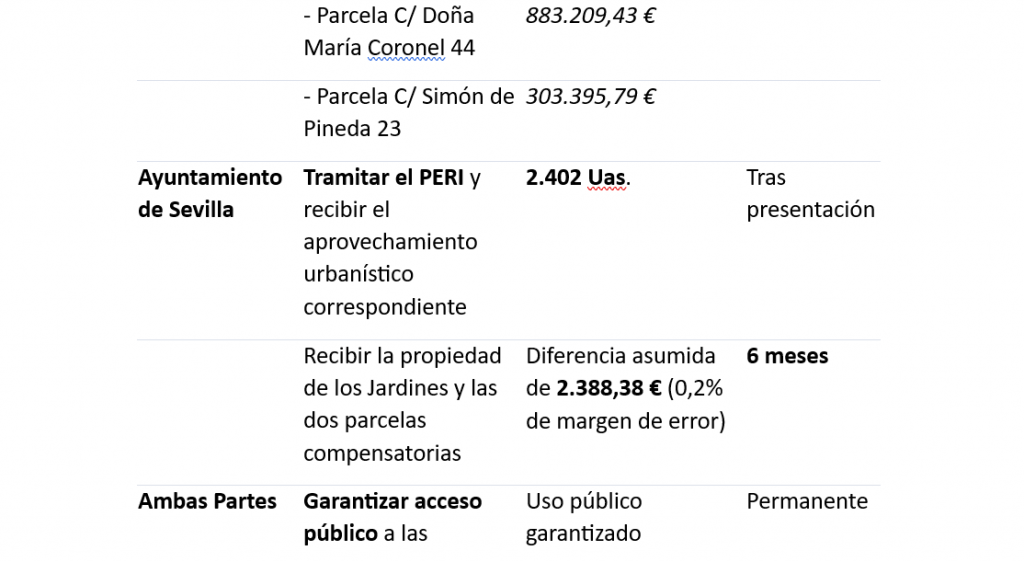The height and width of the screenshot is (562, 1024).
Task: Click the "de Sevilla" bold text
Action: (186, 210)
